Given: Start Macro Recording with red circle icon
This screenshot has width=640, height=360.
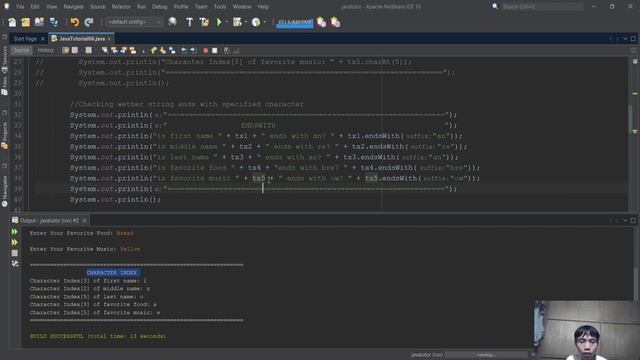Looking at the screenshot, I should coord(206,50).
